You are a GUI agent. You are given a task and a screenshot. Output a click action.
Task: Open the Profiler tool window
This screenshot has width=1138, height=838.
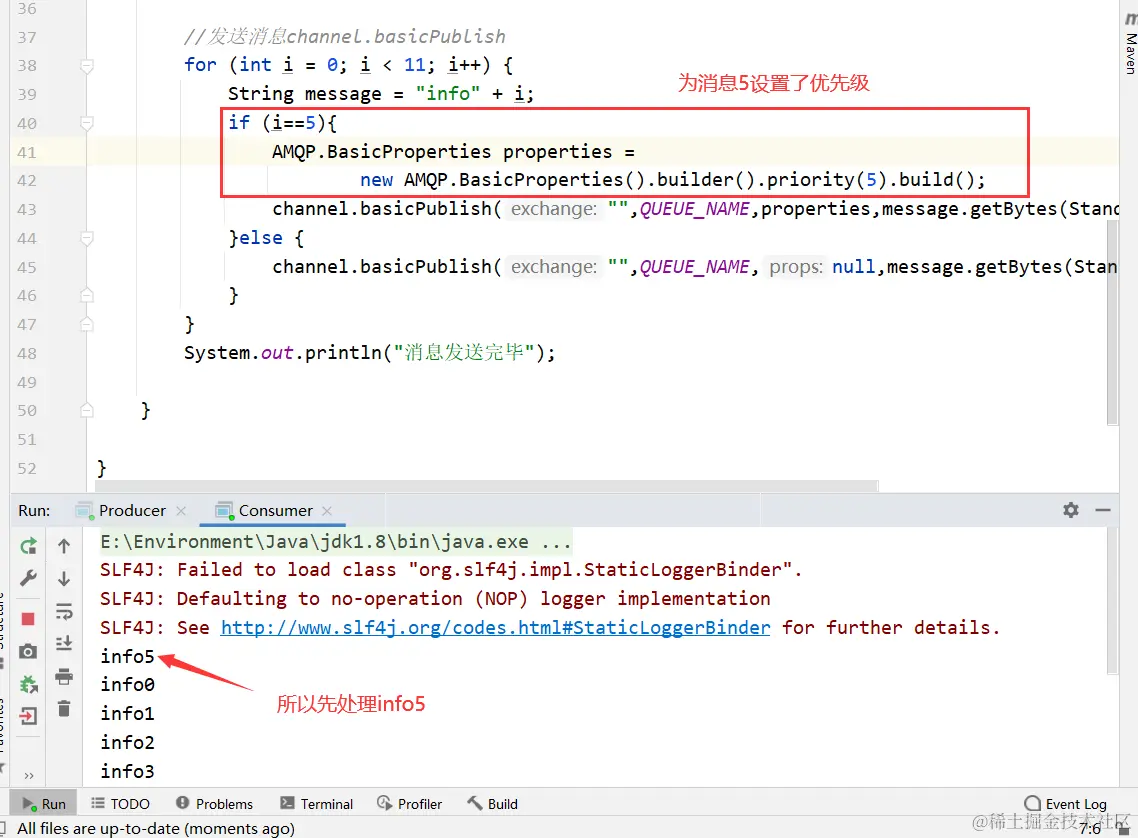410,804
